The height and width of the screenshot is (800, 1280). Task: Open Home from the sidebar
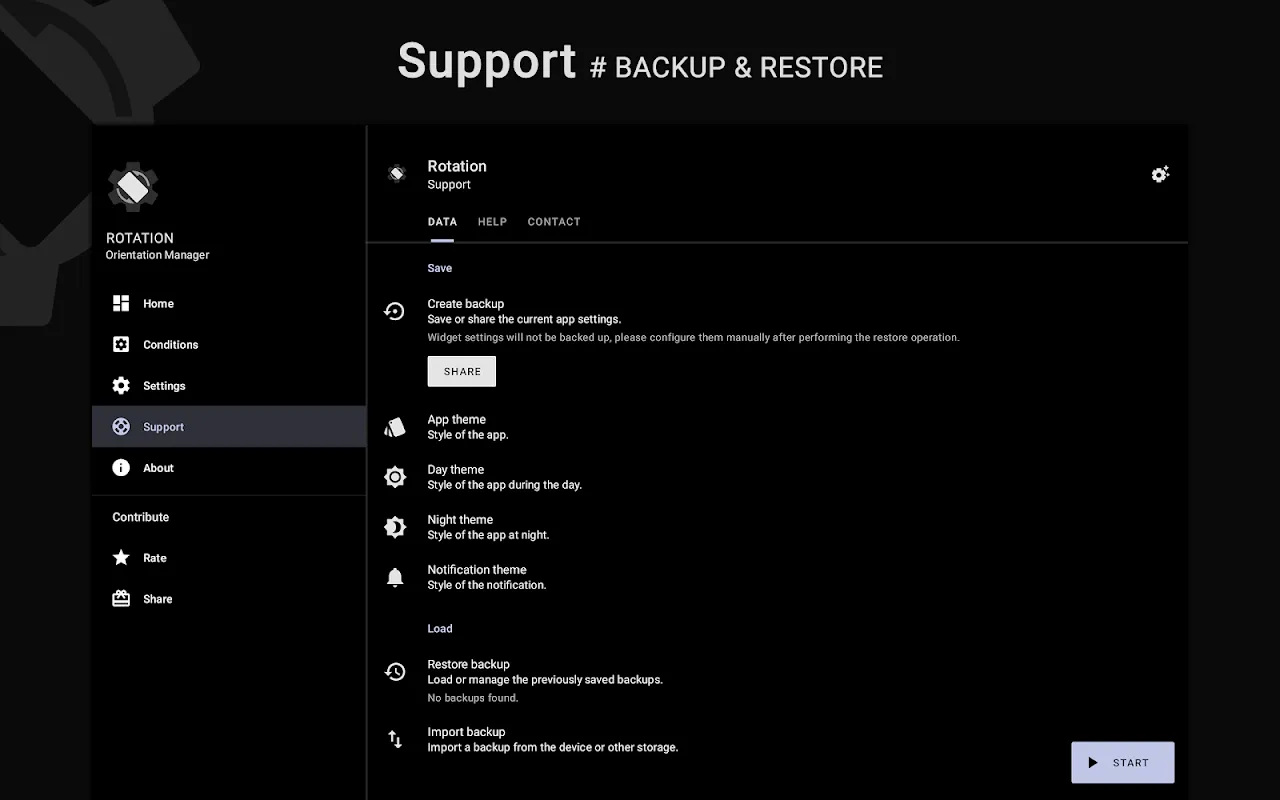(229, 303)
